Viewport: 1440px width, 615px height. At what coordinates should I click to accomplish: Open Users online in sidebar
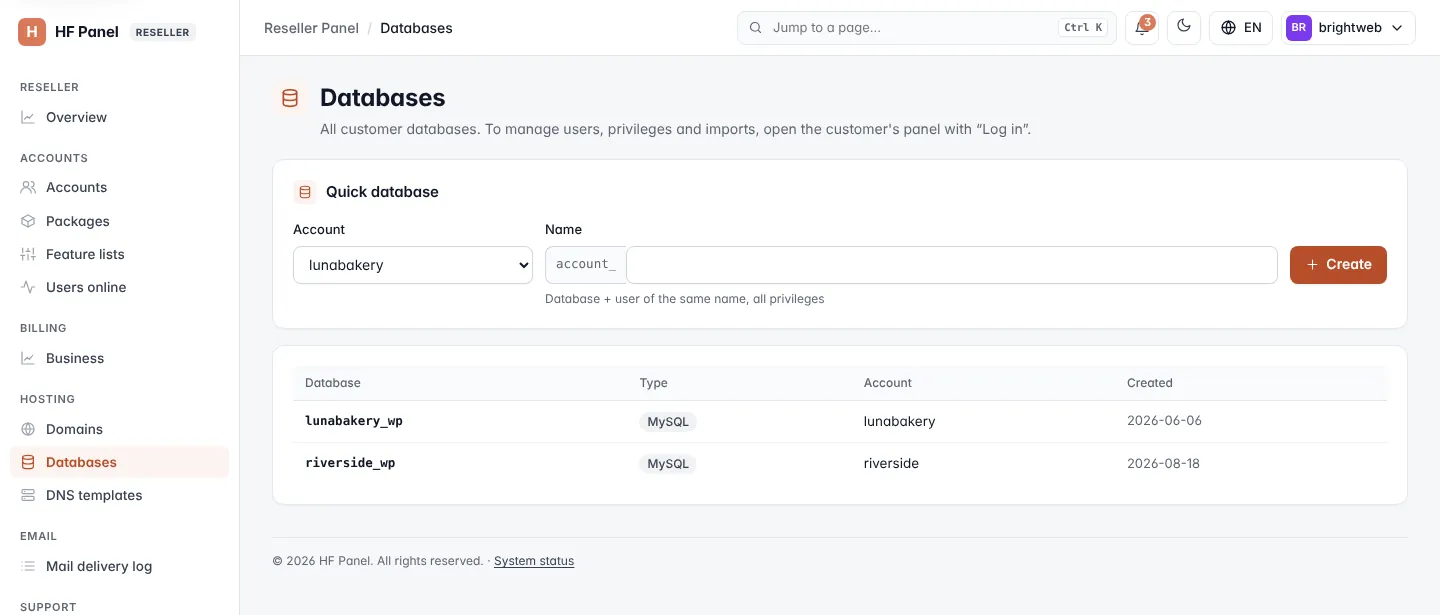(119, 287)
